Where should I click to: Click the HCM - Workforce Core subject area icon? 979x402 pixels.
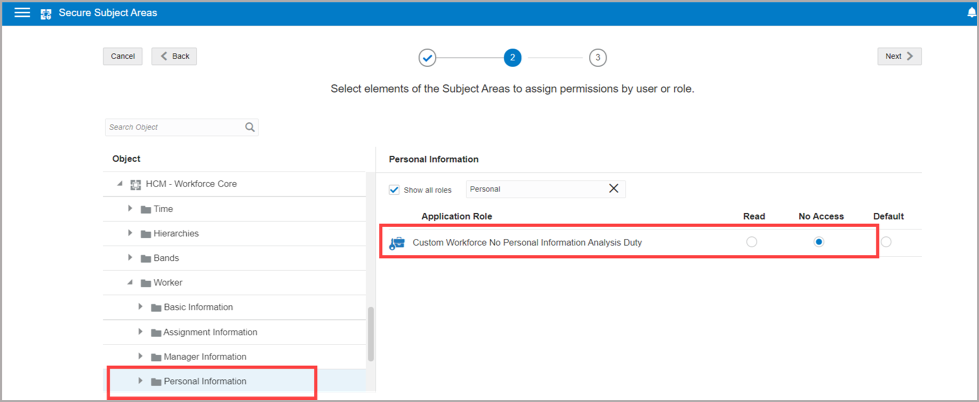pyautogui.click(x=135, y=184)
